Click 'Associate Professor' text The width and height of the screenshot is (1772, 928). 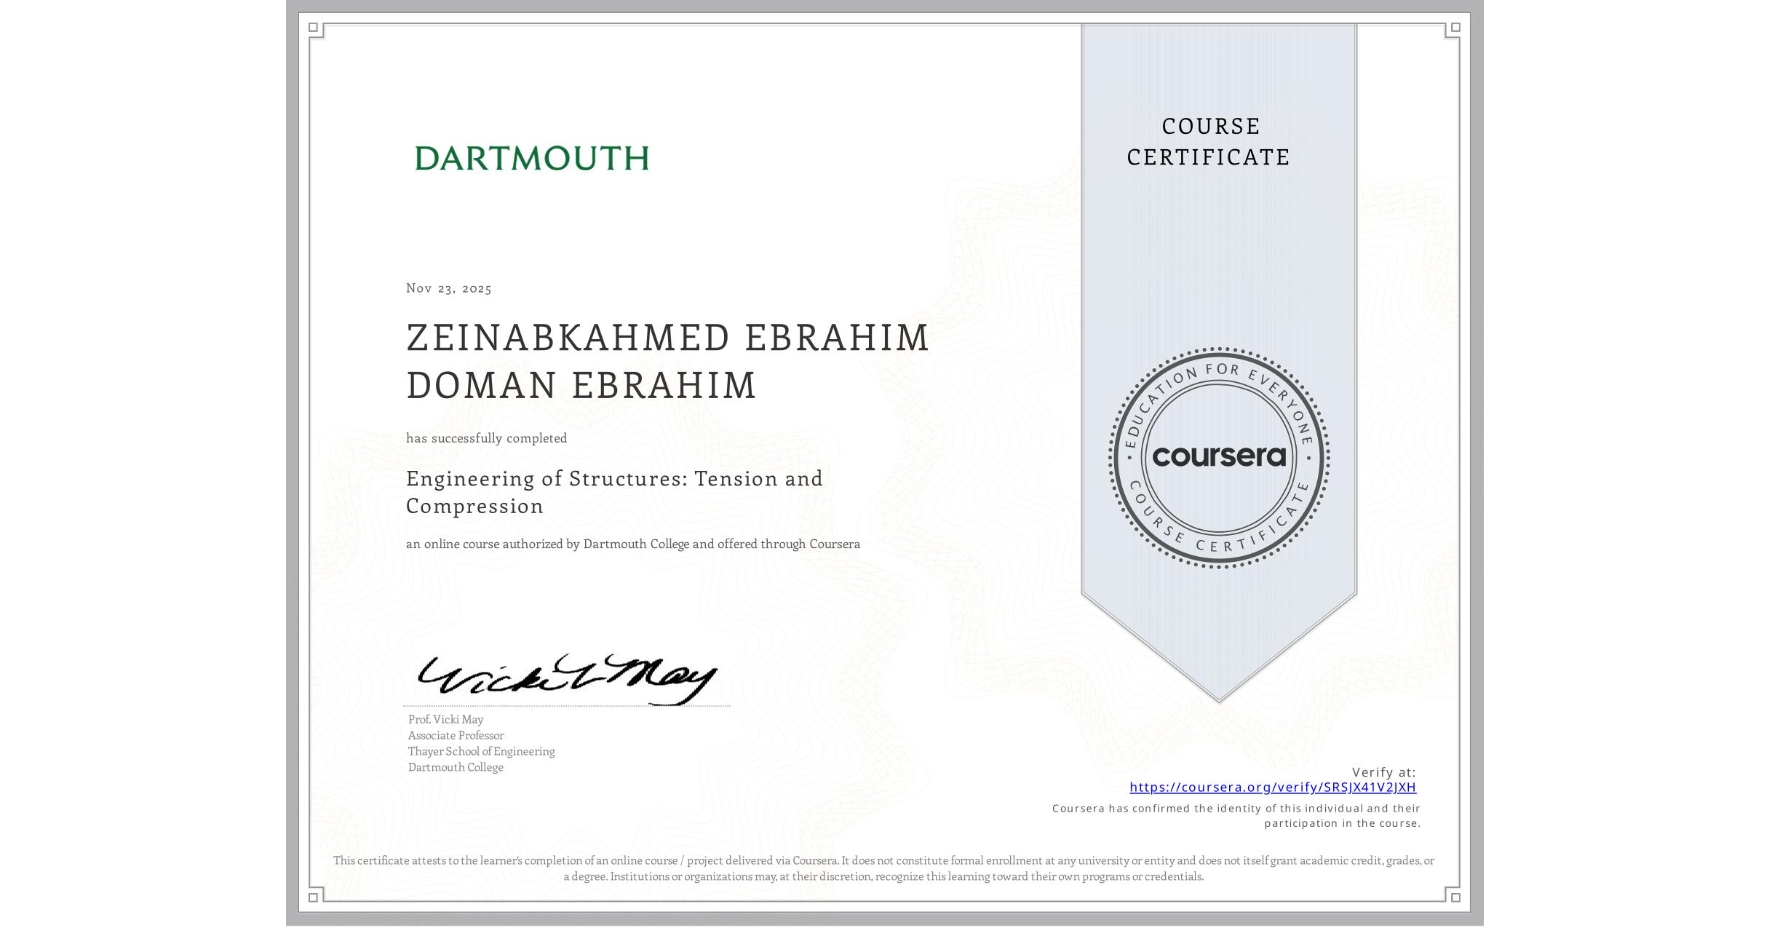point(456,735)
